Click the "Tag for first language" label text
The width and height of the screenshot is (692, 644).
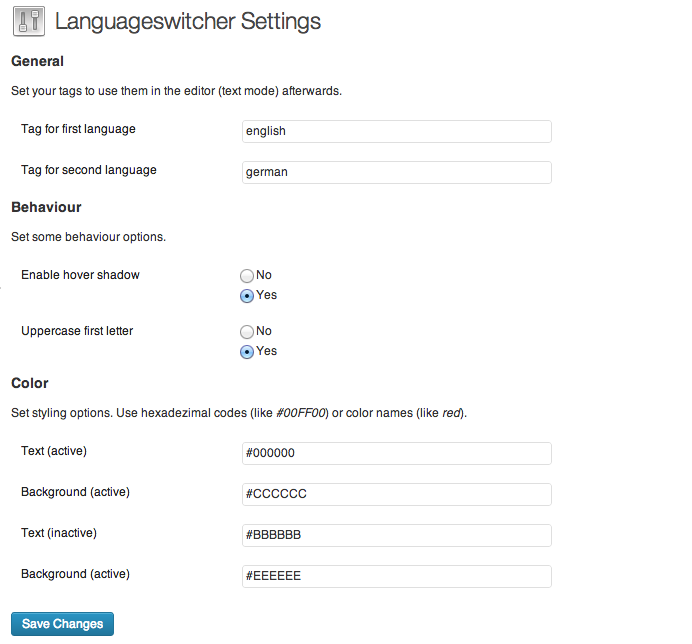(x=78, y=129)
